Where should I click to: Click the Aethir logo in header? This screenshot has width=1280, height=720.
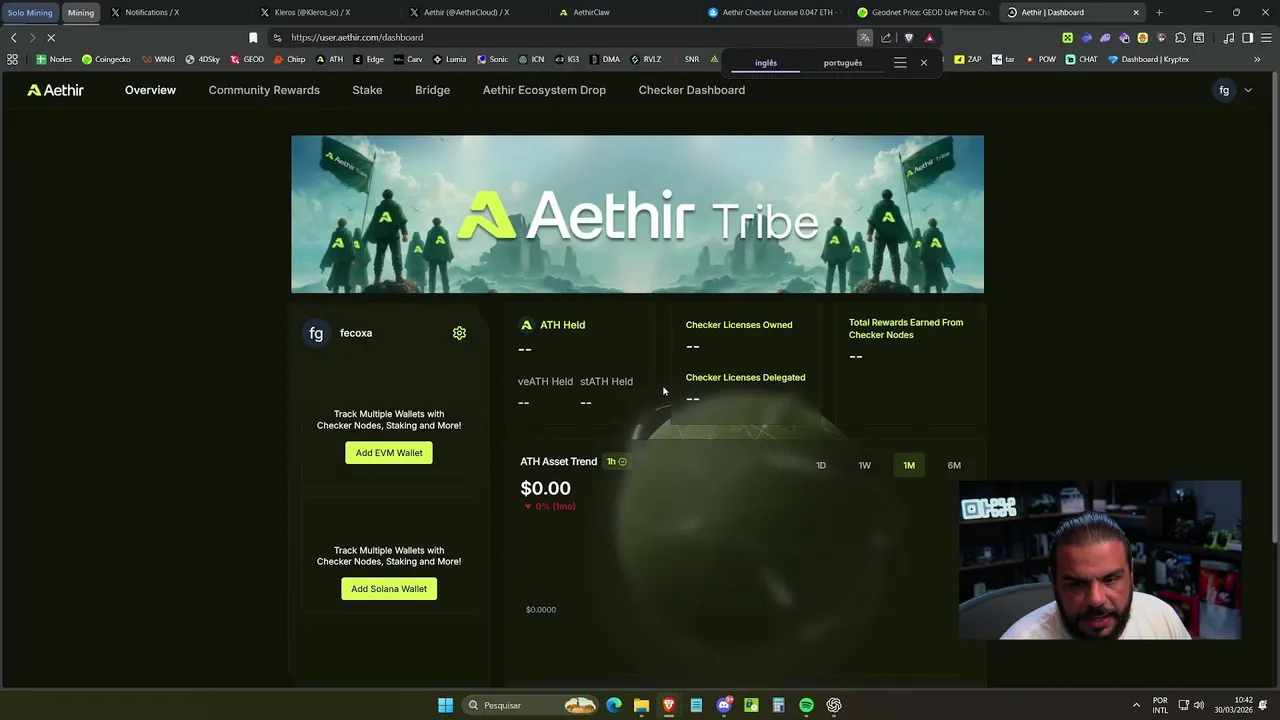(x=55, y=90)
